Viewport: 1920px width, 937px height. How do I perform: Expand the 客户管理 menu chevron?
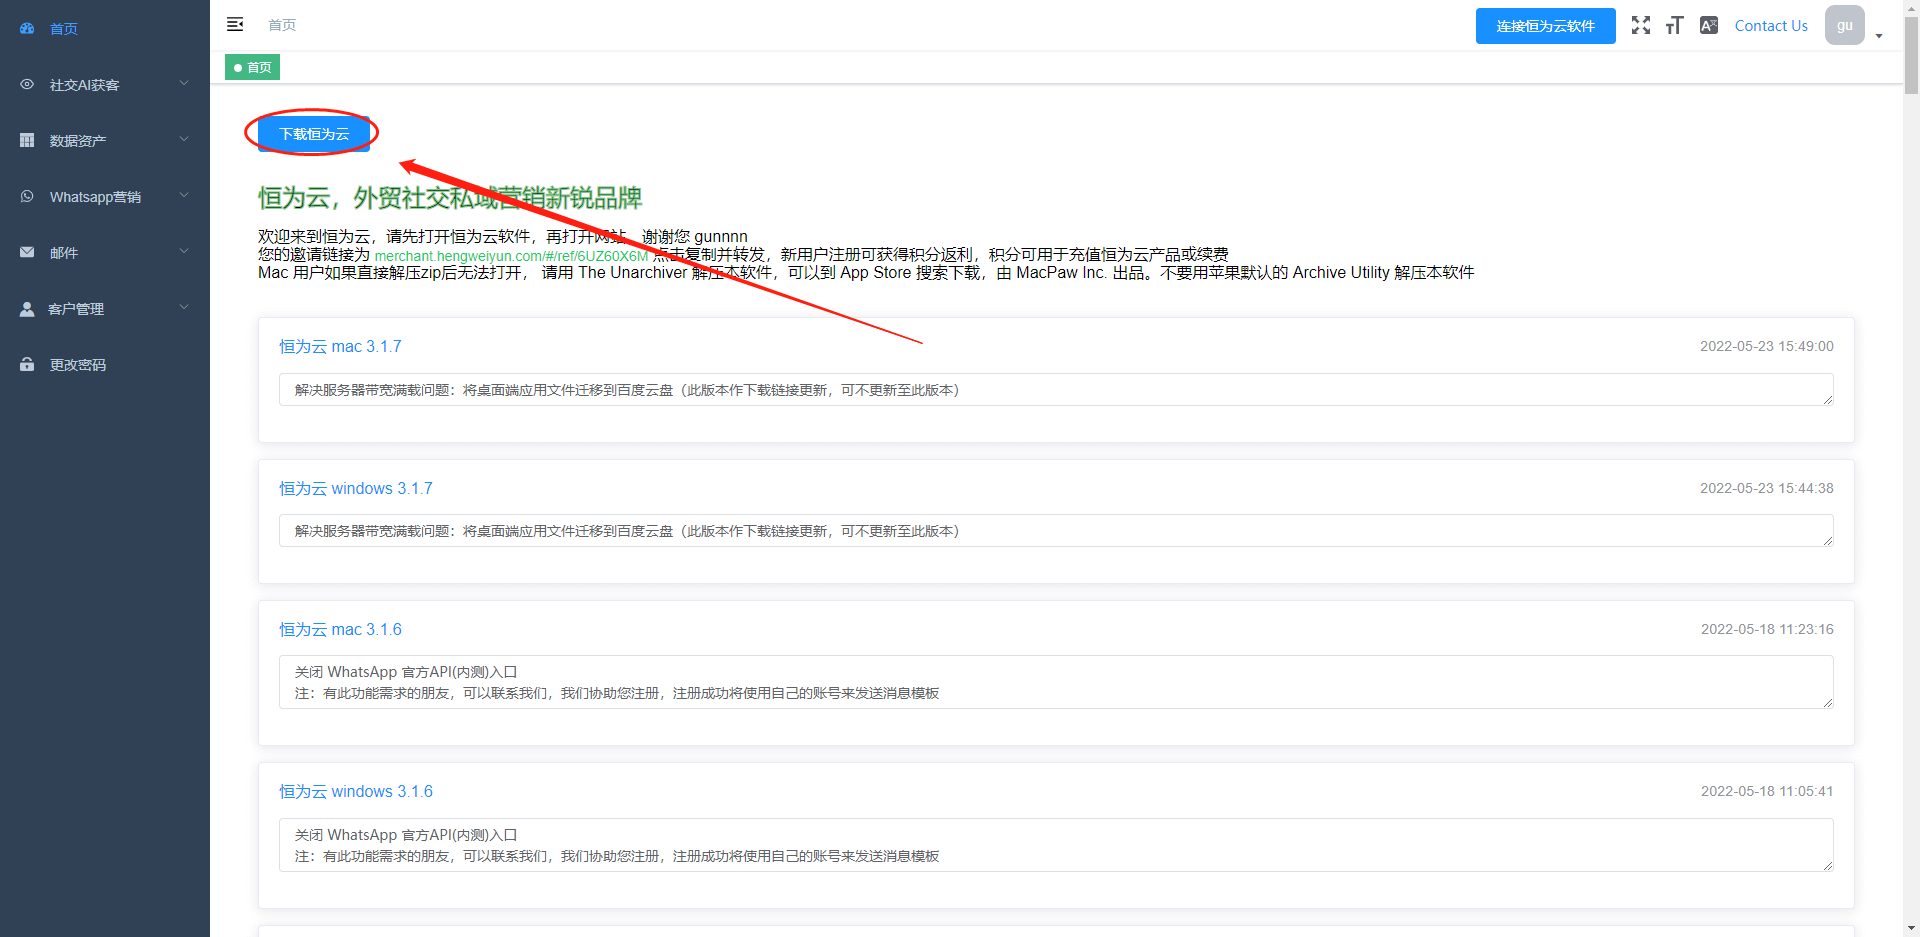[x=184, y=307]
